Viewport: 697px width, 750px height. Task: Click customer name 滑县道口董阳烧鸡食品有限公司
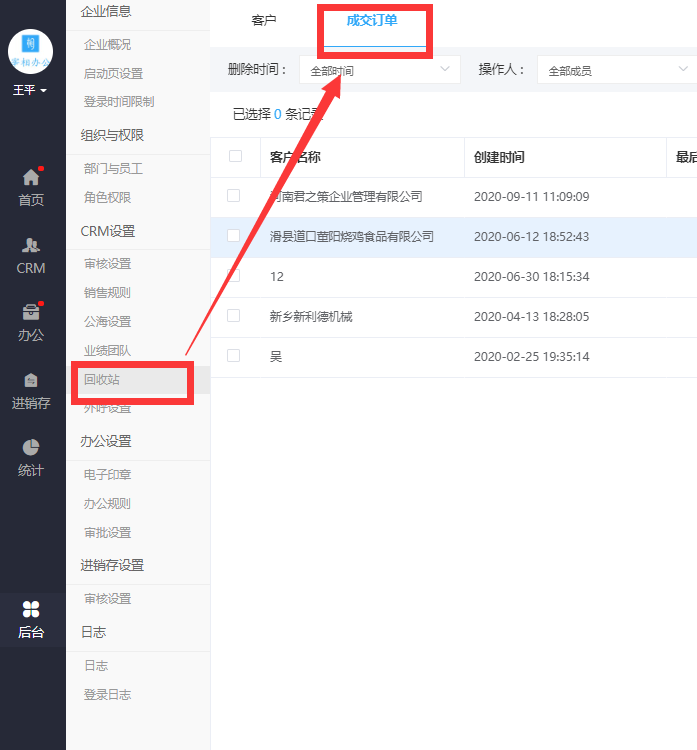[352, 236]
